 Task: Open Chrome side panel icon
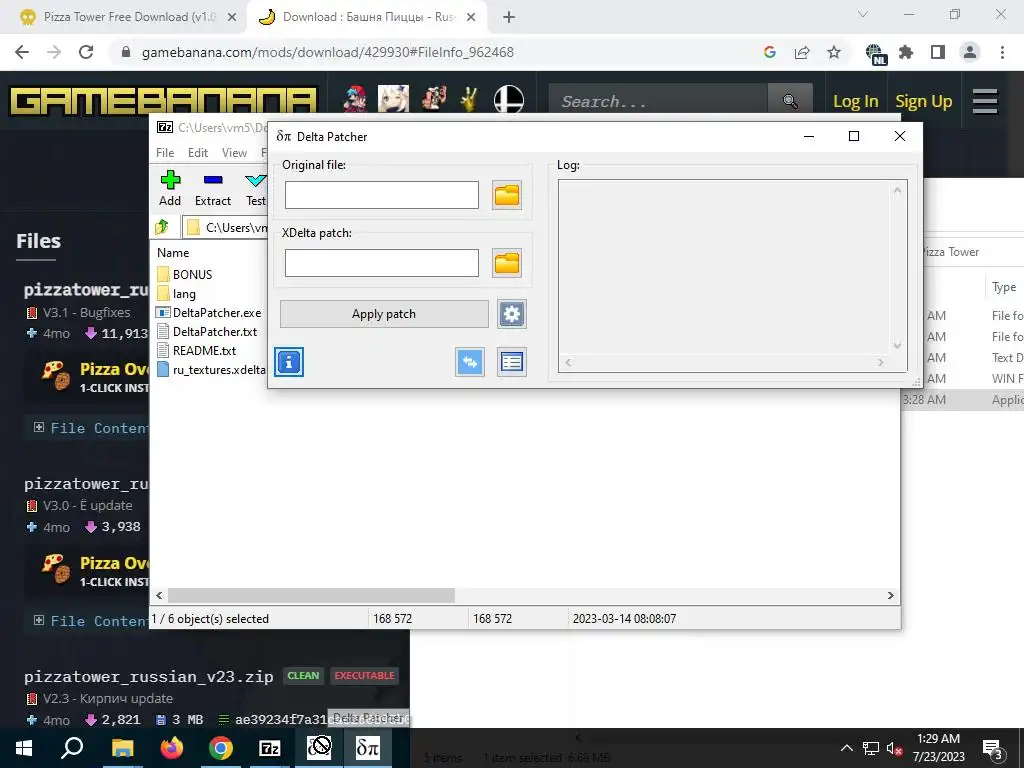click(938, 52)
